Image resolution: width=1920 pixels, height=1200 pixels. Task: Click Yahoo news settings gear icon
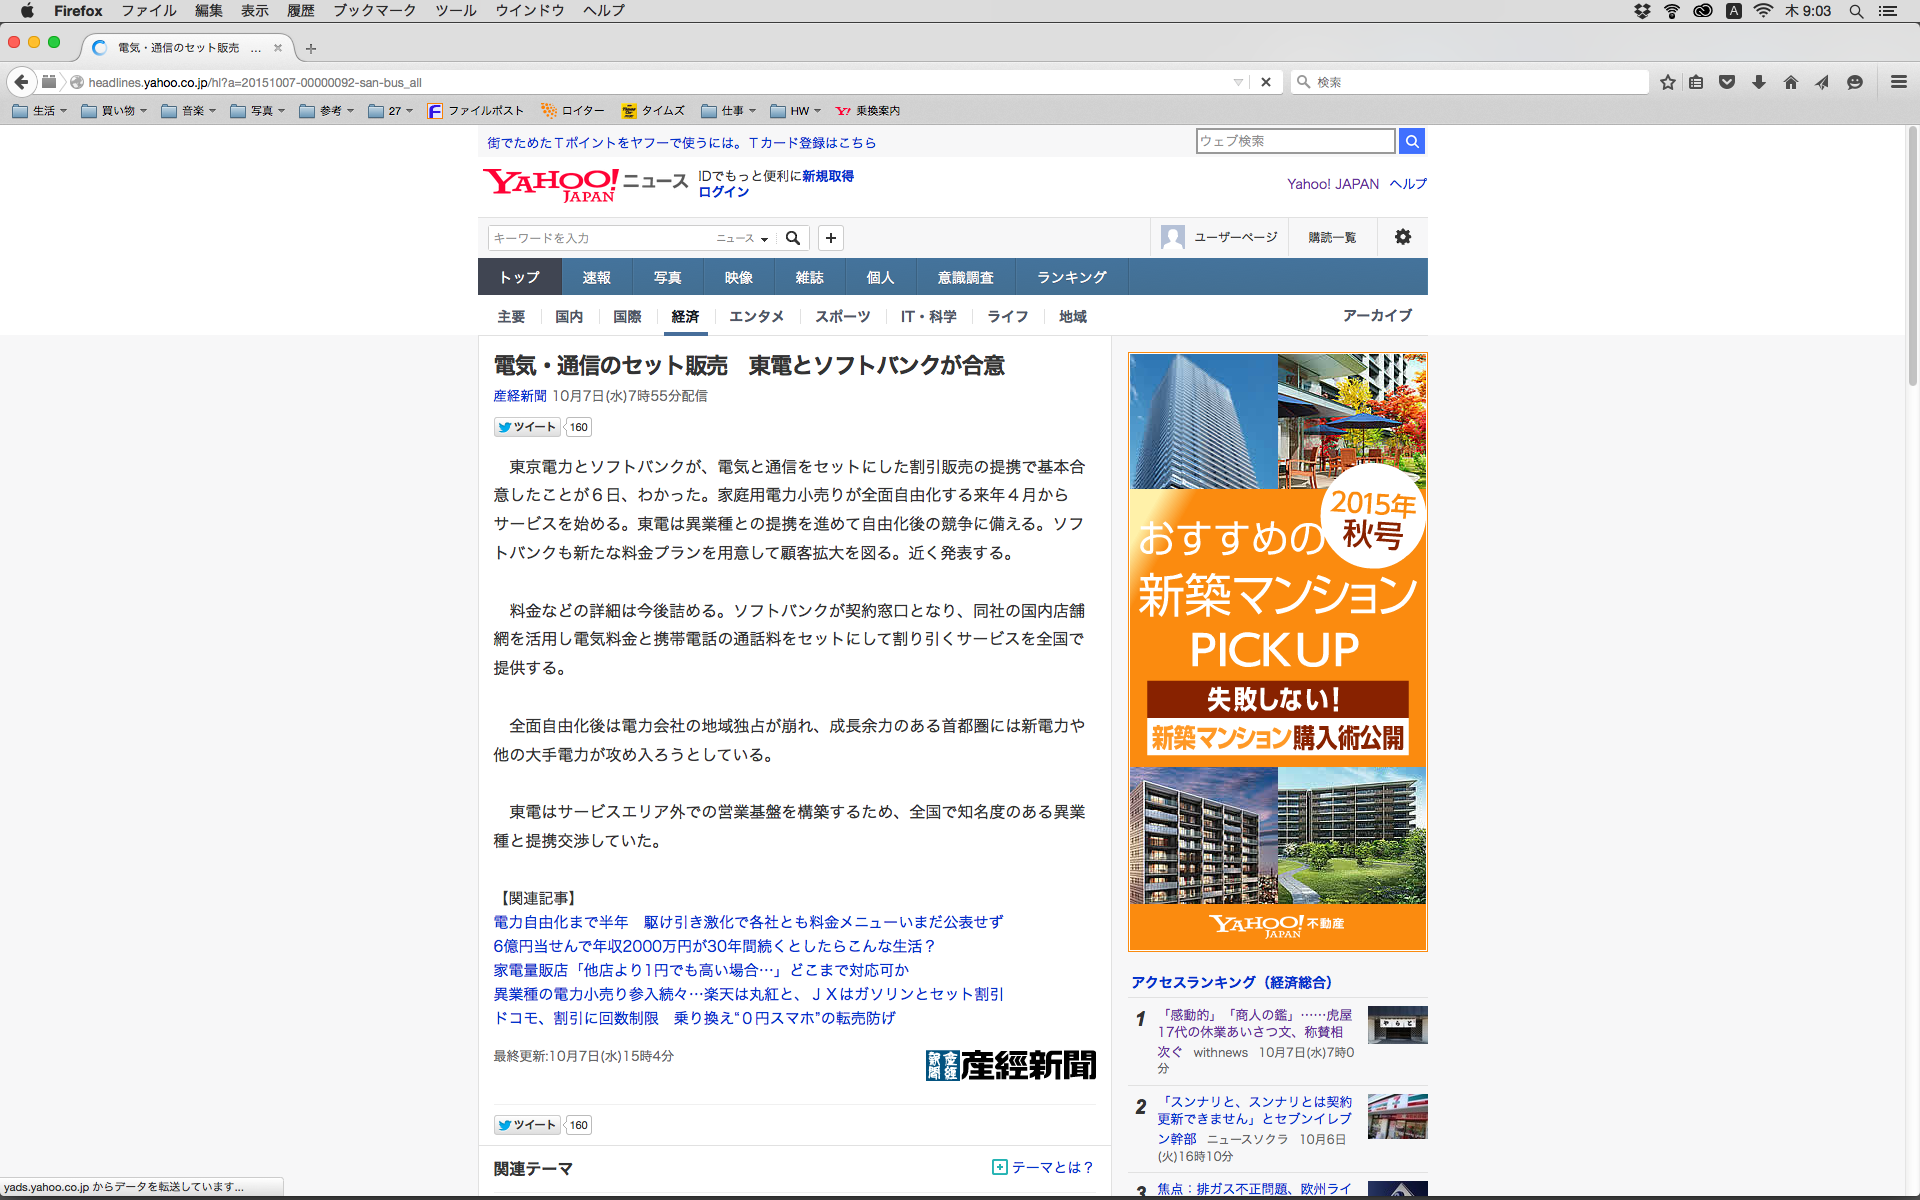click(1403, 237)
